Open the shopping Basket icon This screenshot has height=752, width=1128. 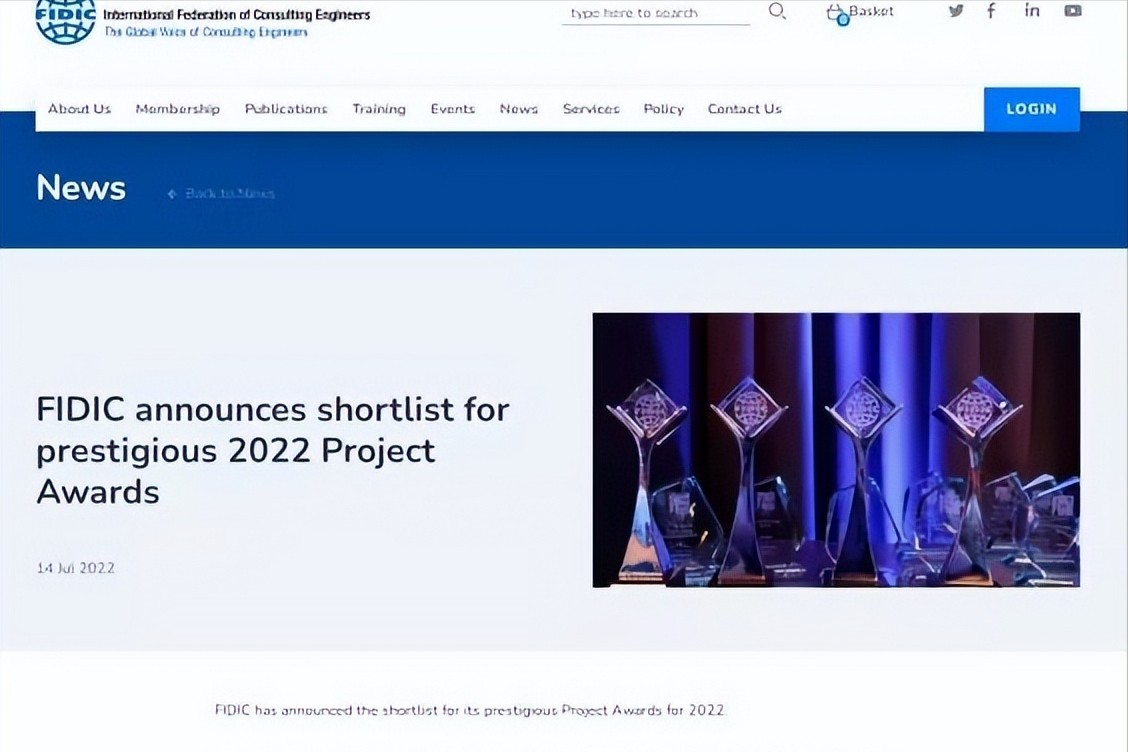click(x=837, y=13)
